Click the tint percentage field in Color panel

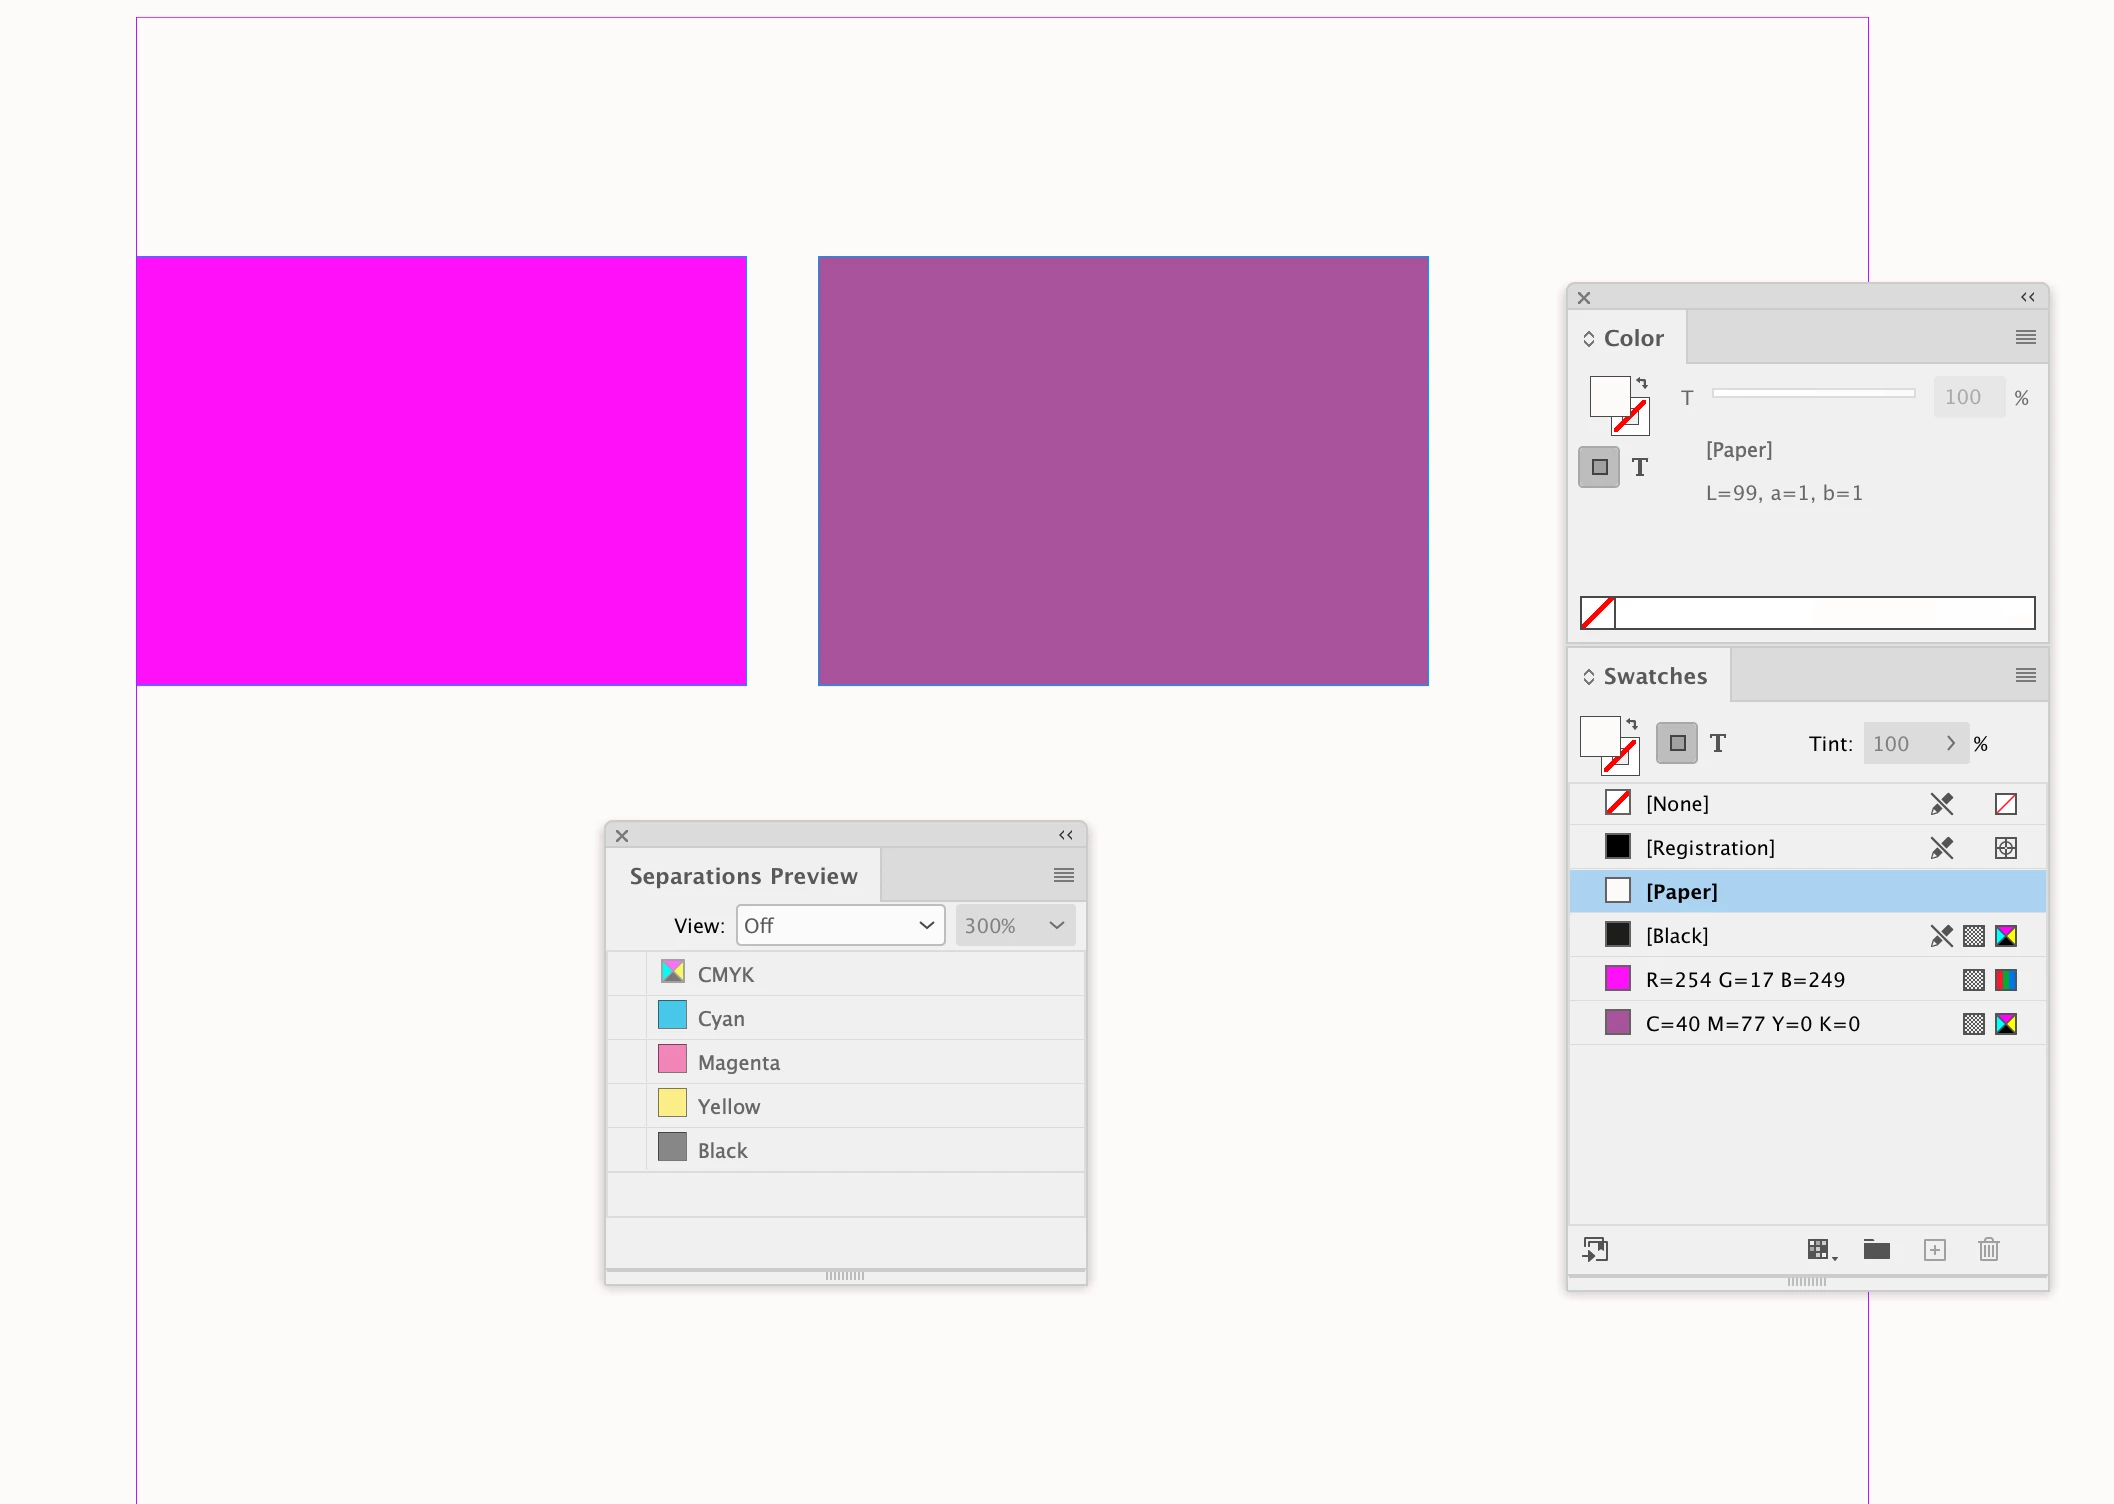click(1967, 398)
